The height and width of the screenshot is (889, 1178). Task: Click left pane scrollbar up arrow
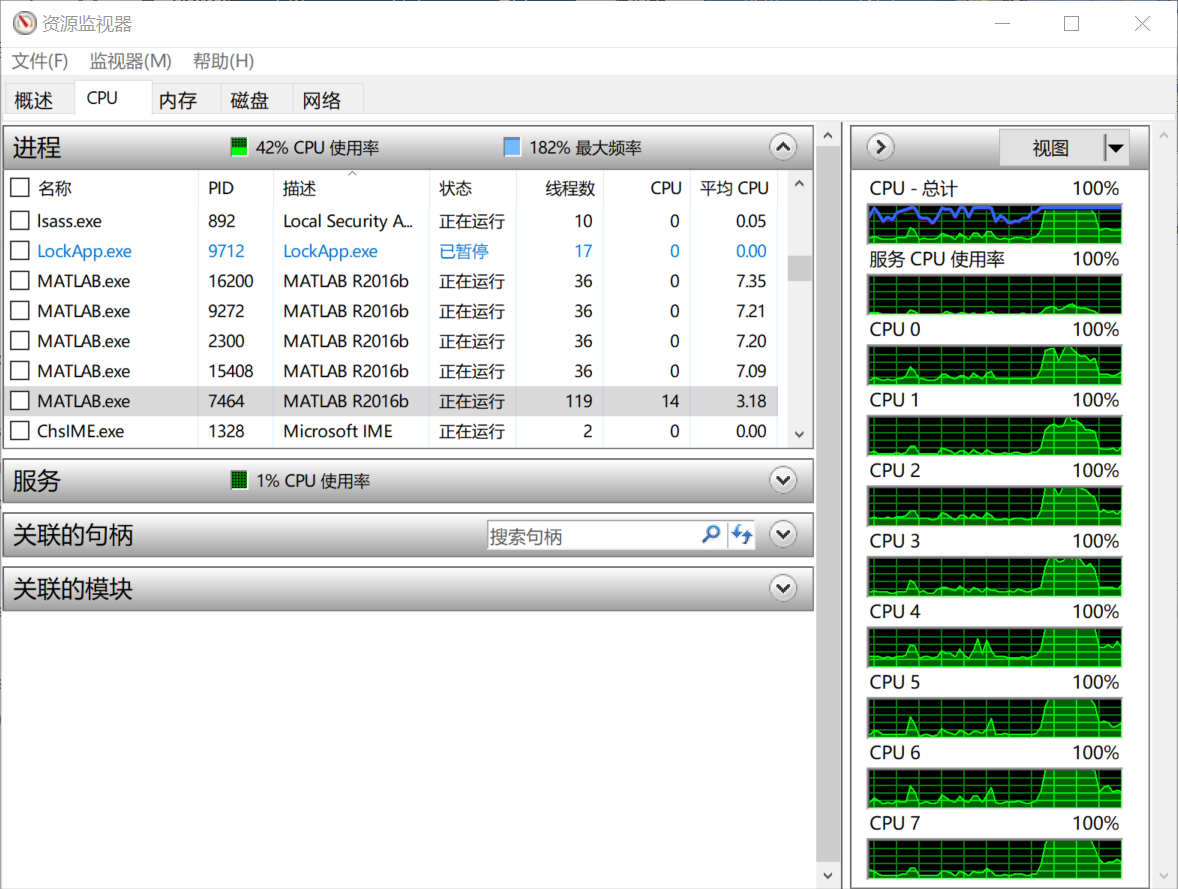[x=828, y=136]
